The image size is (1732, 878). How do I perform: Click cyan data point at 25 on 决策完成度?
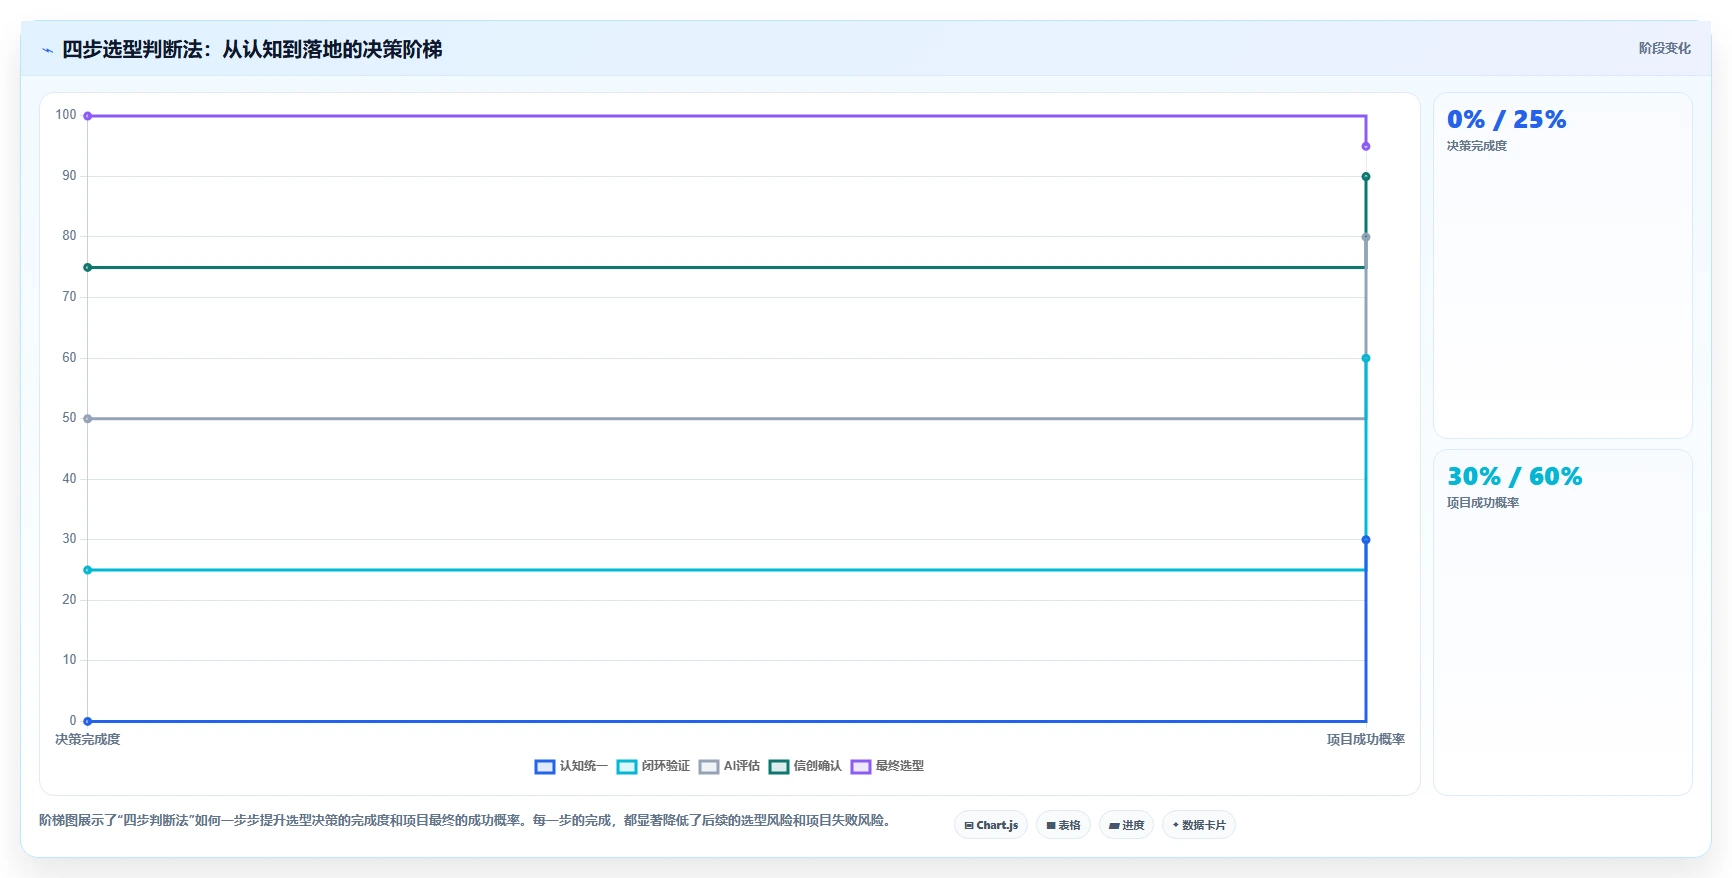tap(88, 570)
